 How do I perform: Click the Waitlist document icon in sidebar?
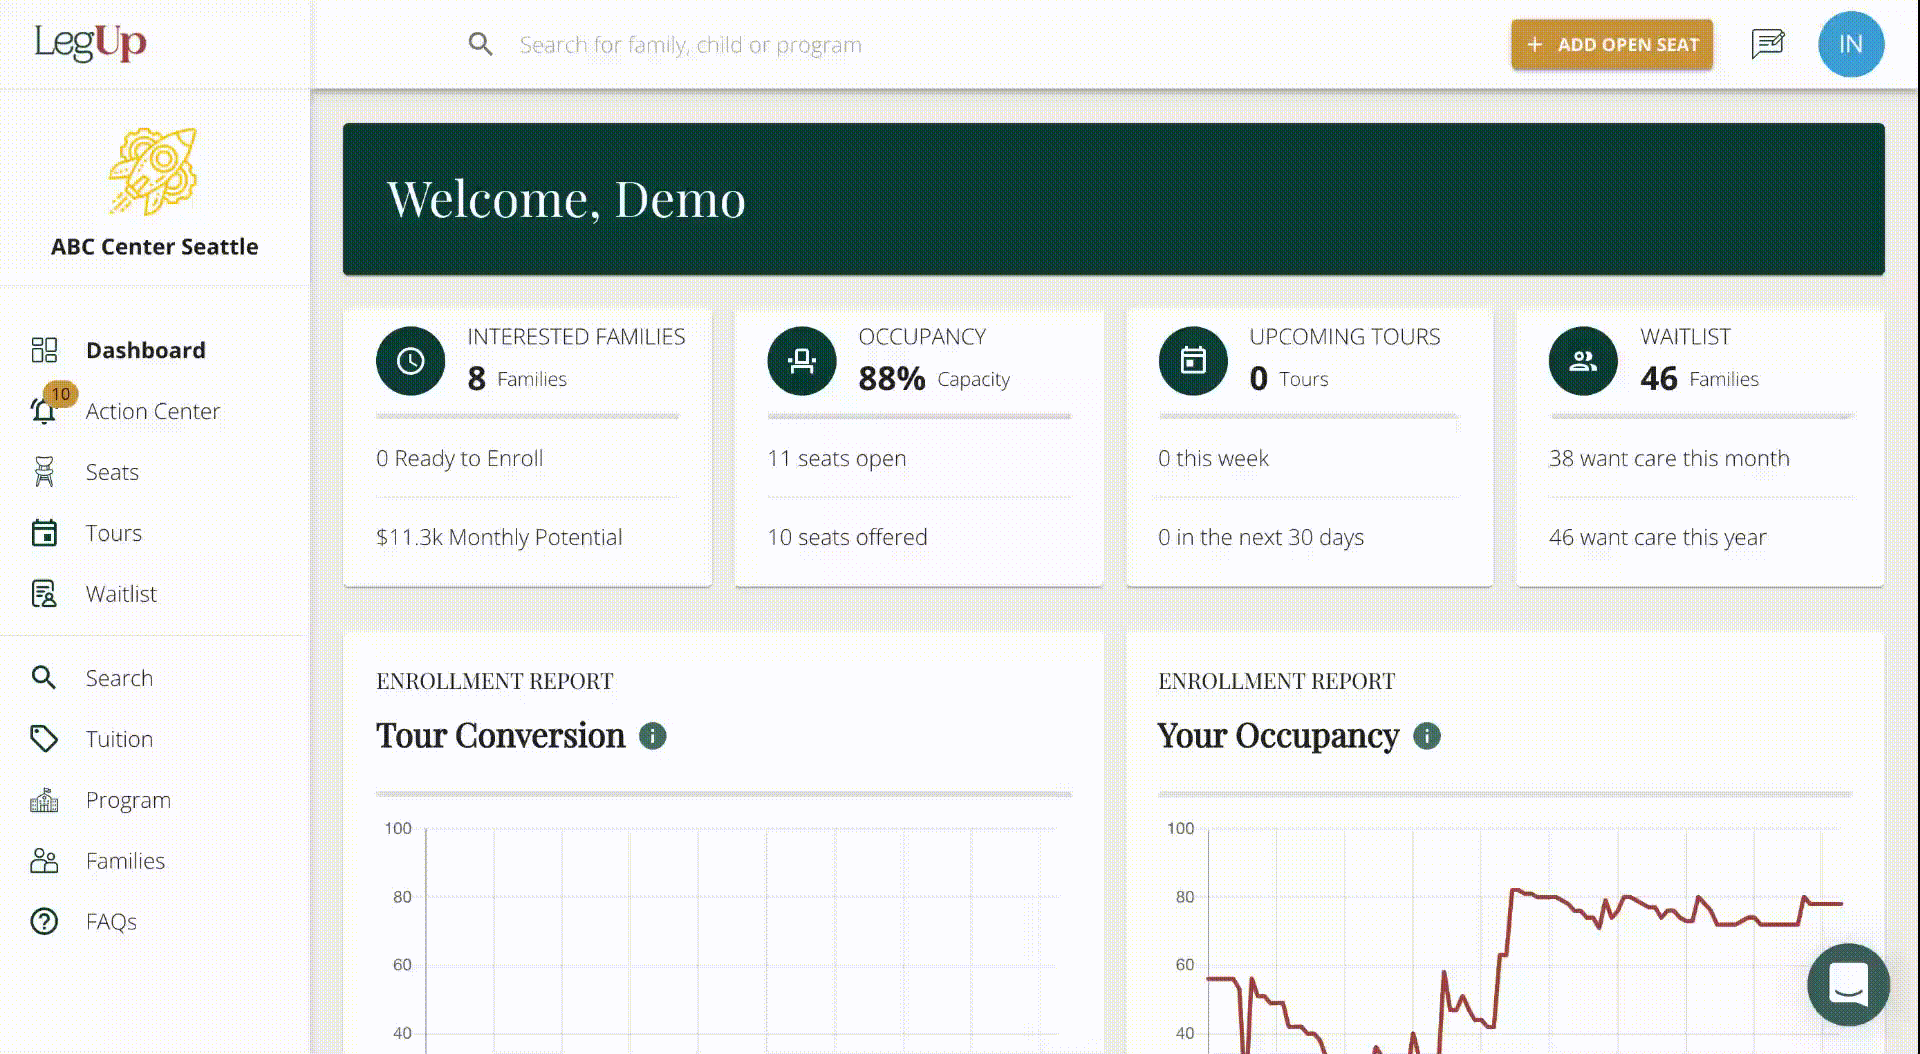44,594
